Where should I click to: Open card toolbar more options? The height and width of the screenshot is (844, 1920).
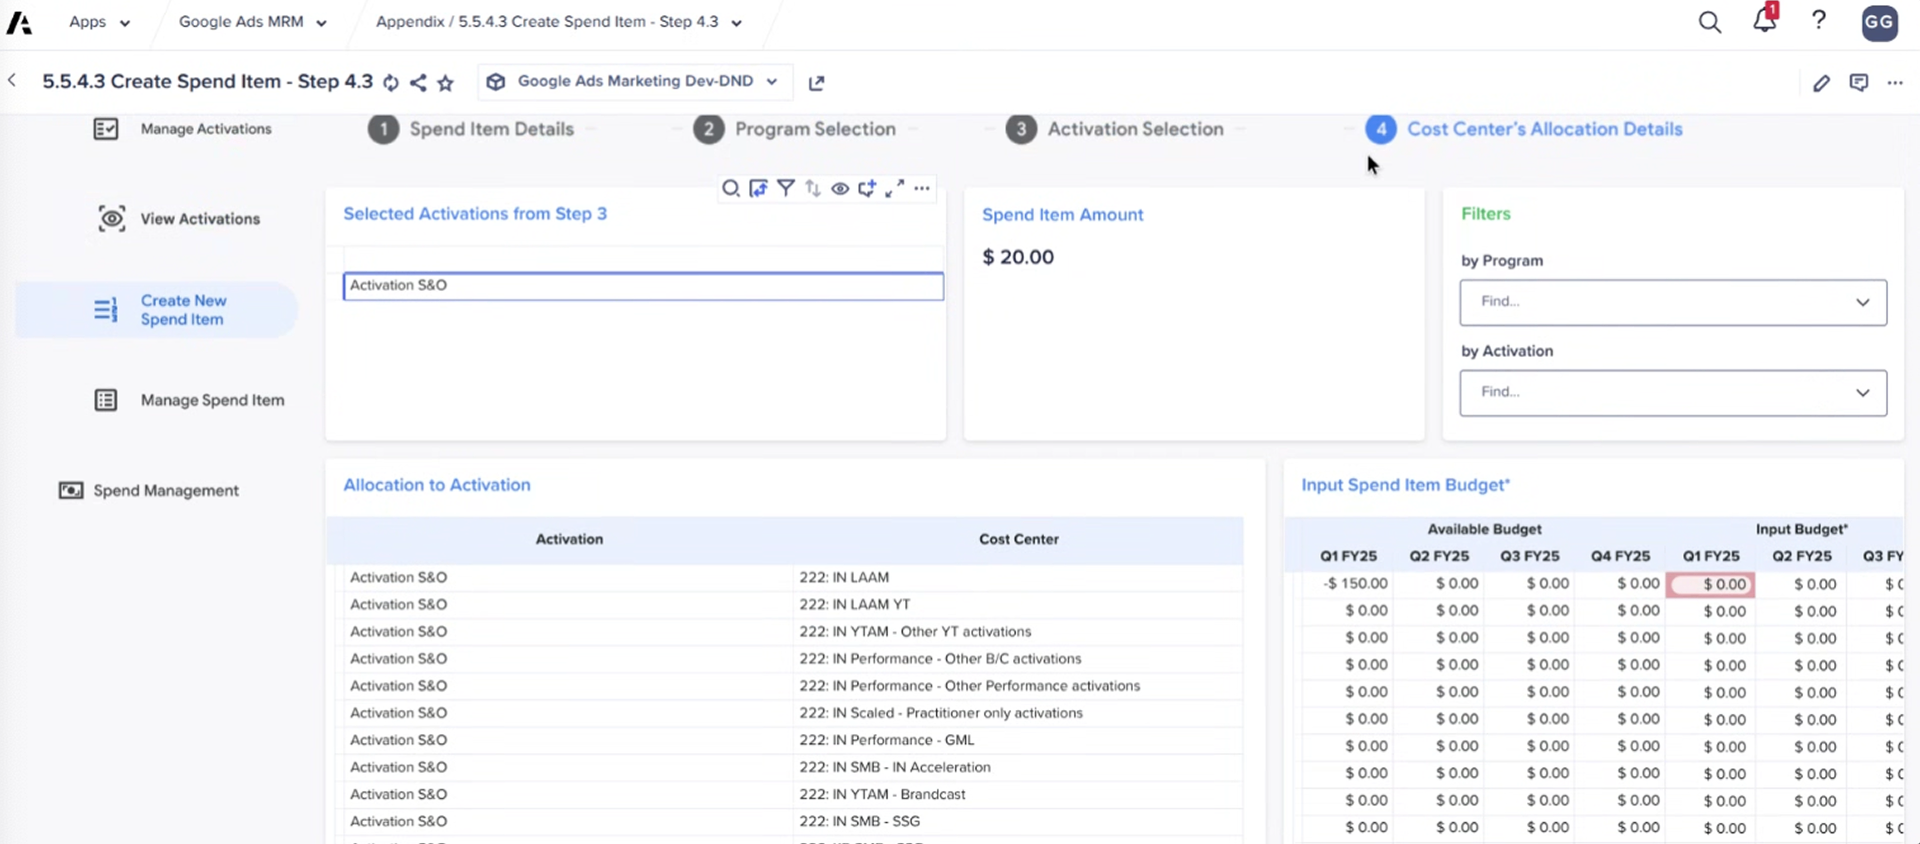922,188
